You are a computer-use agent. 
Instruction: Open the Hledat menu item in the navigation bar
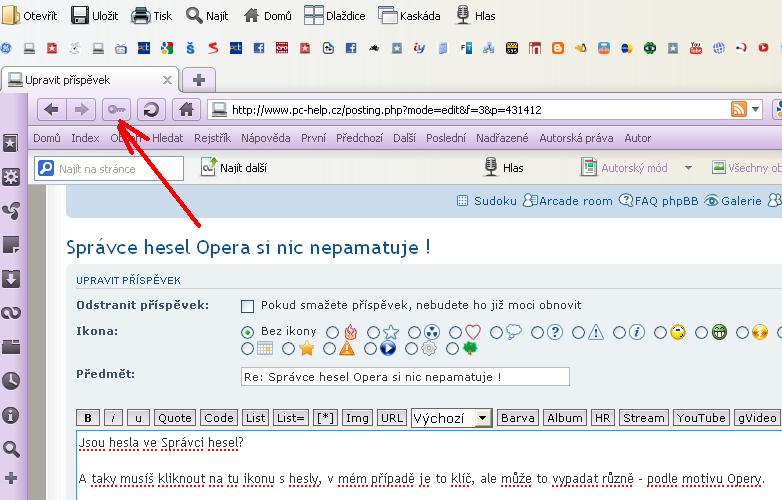(168, 138)
